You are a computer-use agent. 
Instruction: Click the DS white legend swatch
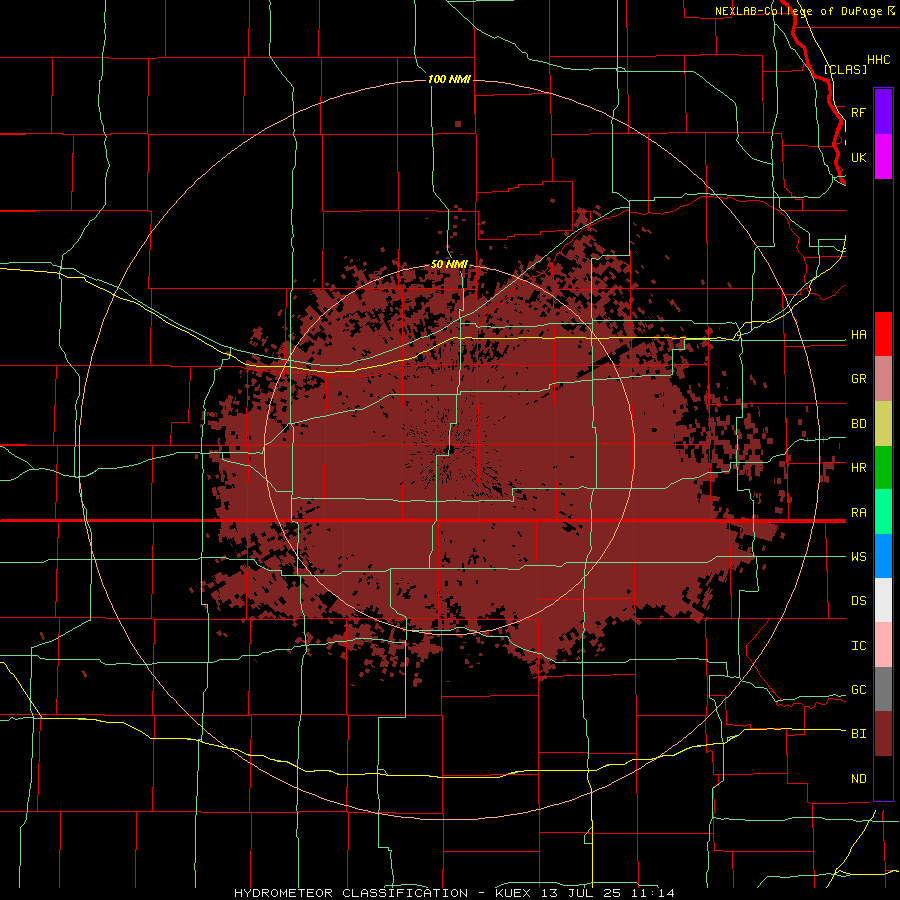883,600
